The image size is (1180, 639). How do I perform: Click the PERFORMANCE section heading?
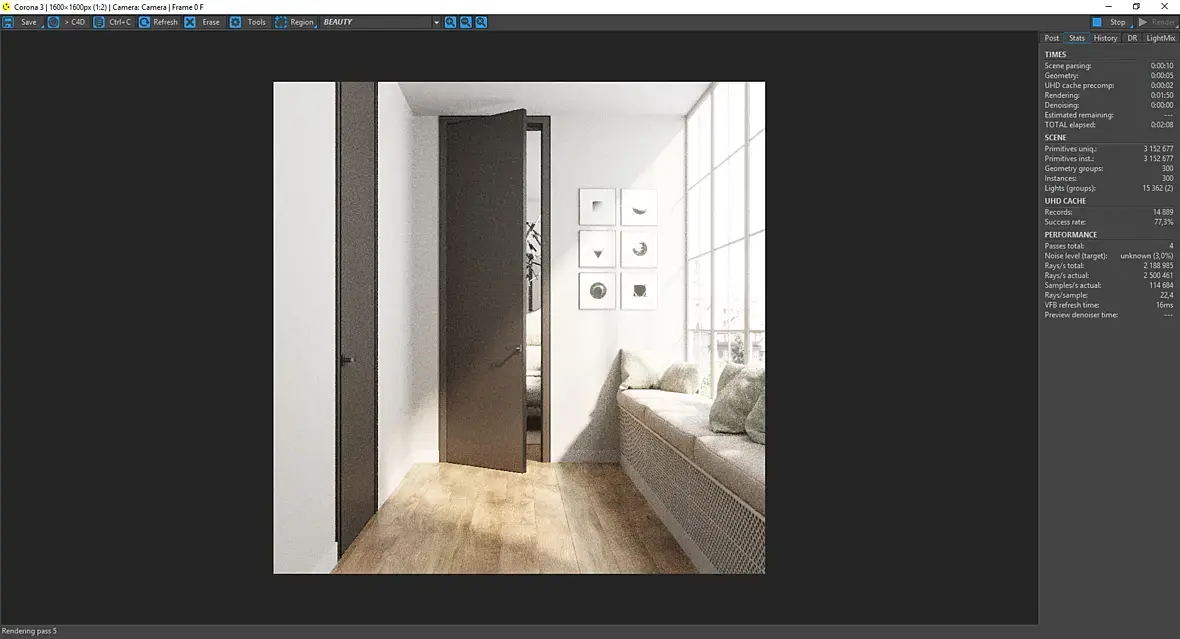[1070, 235]
